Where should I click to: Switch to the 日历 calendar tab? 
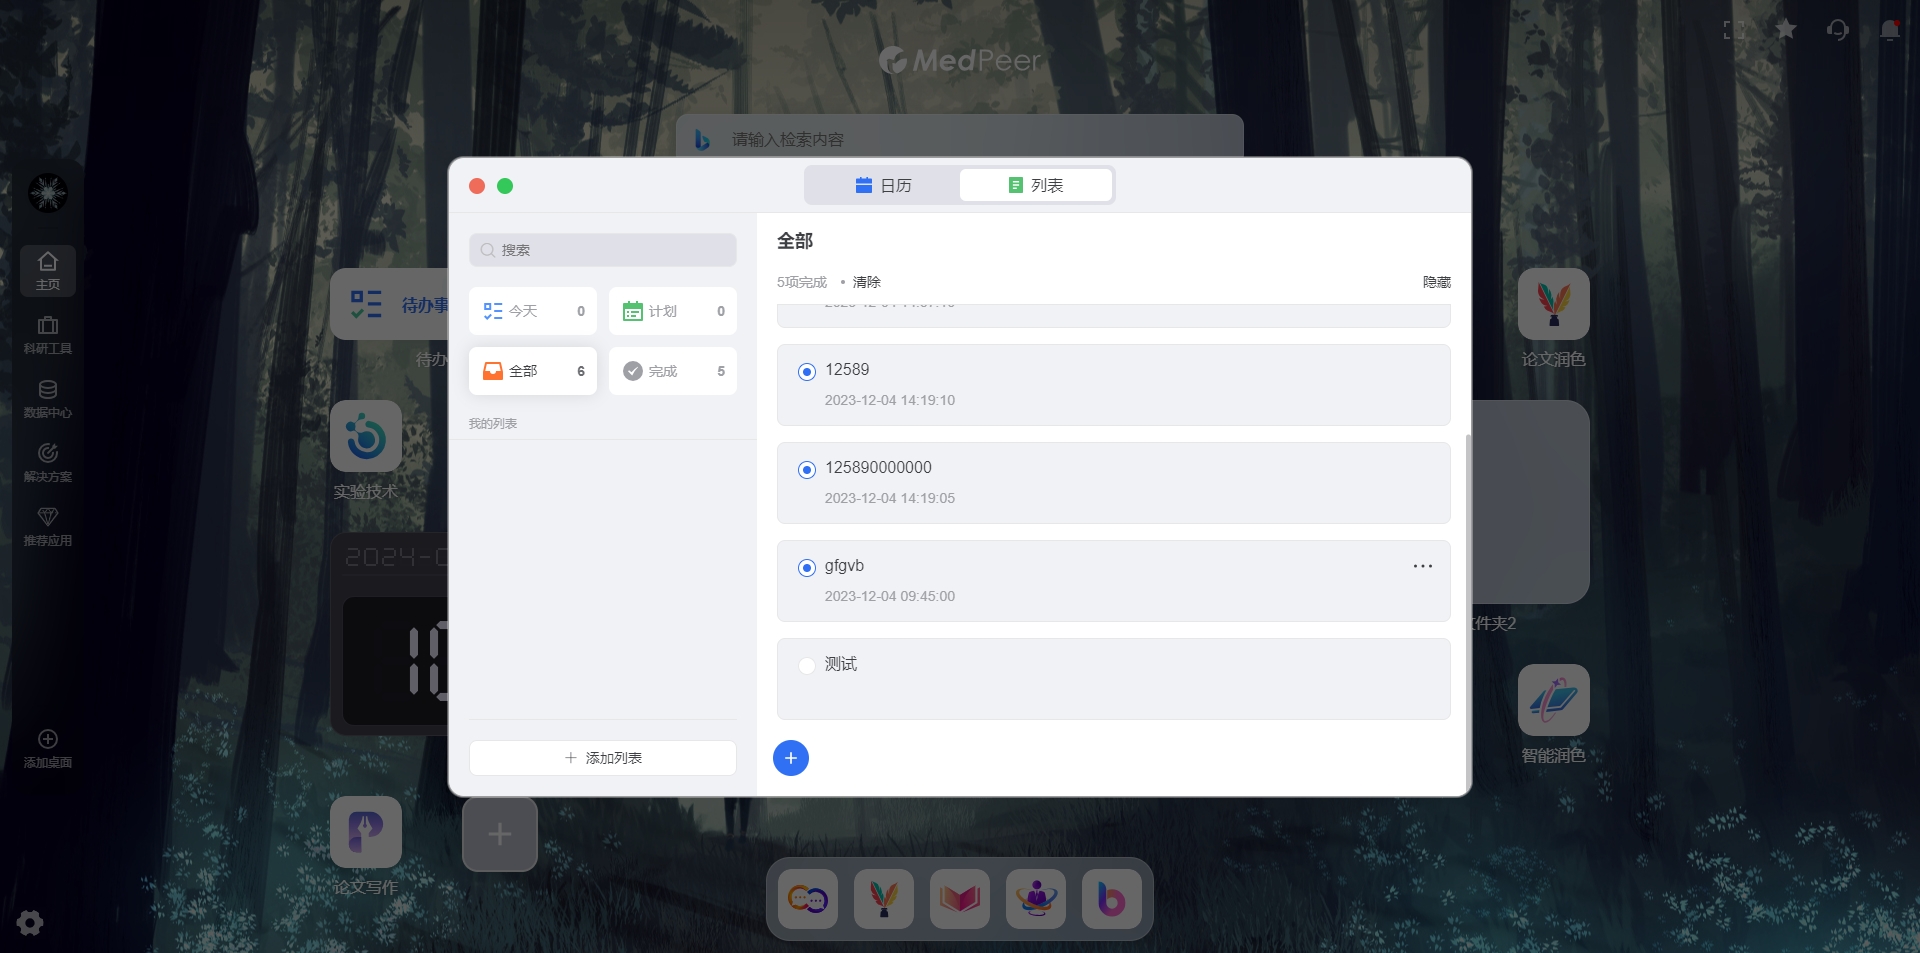coord(883,185)
